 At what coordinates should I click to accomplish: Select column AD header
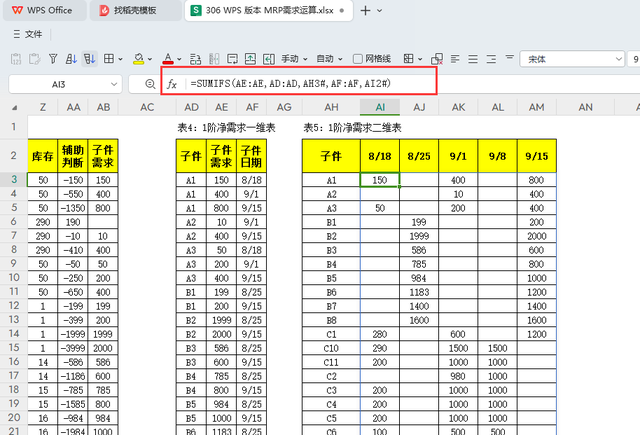(191, 107)
